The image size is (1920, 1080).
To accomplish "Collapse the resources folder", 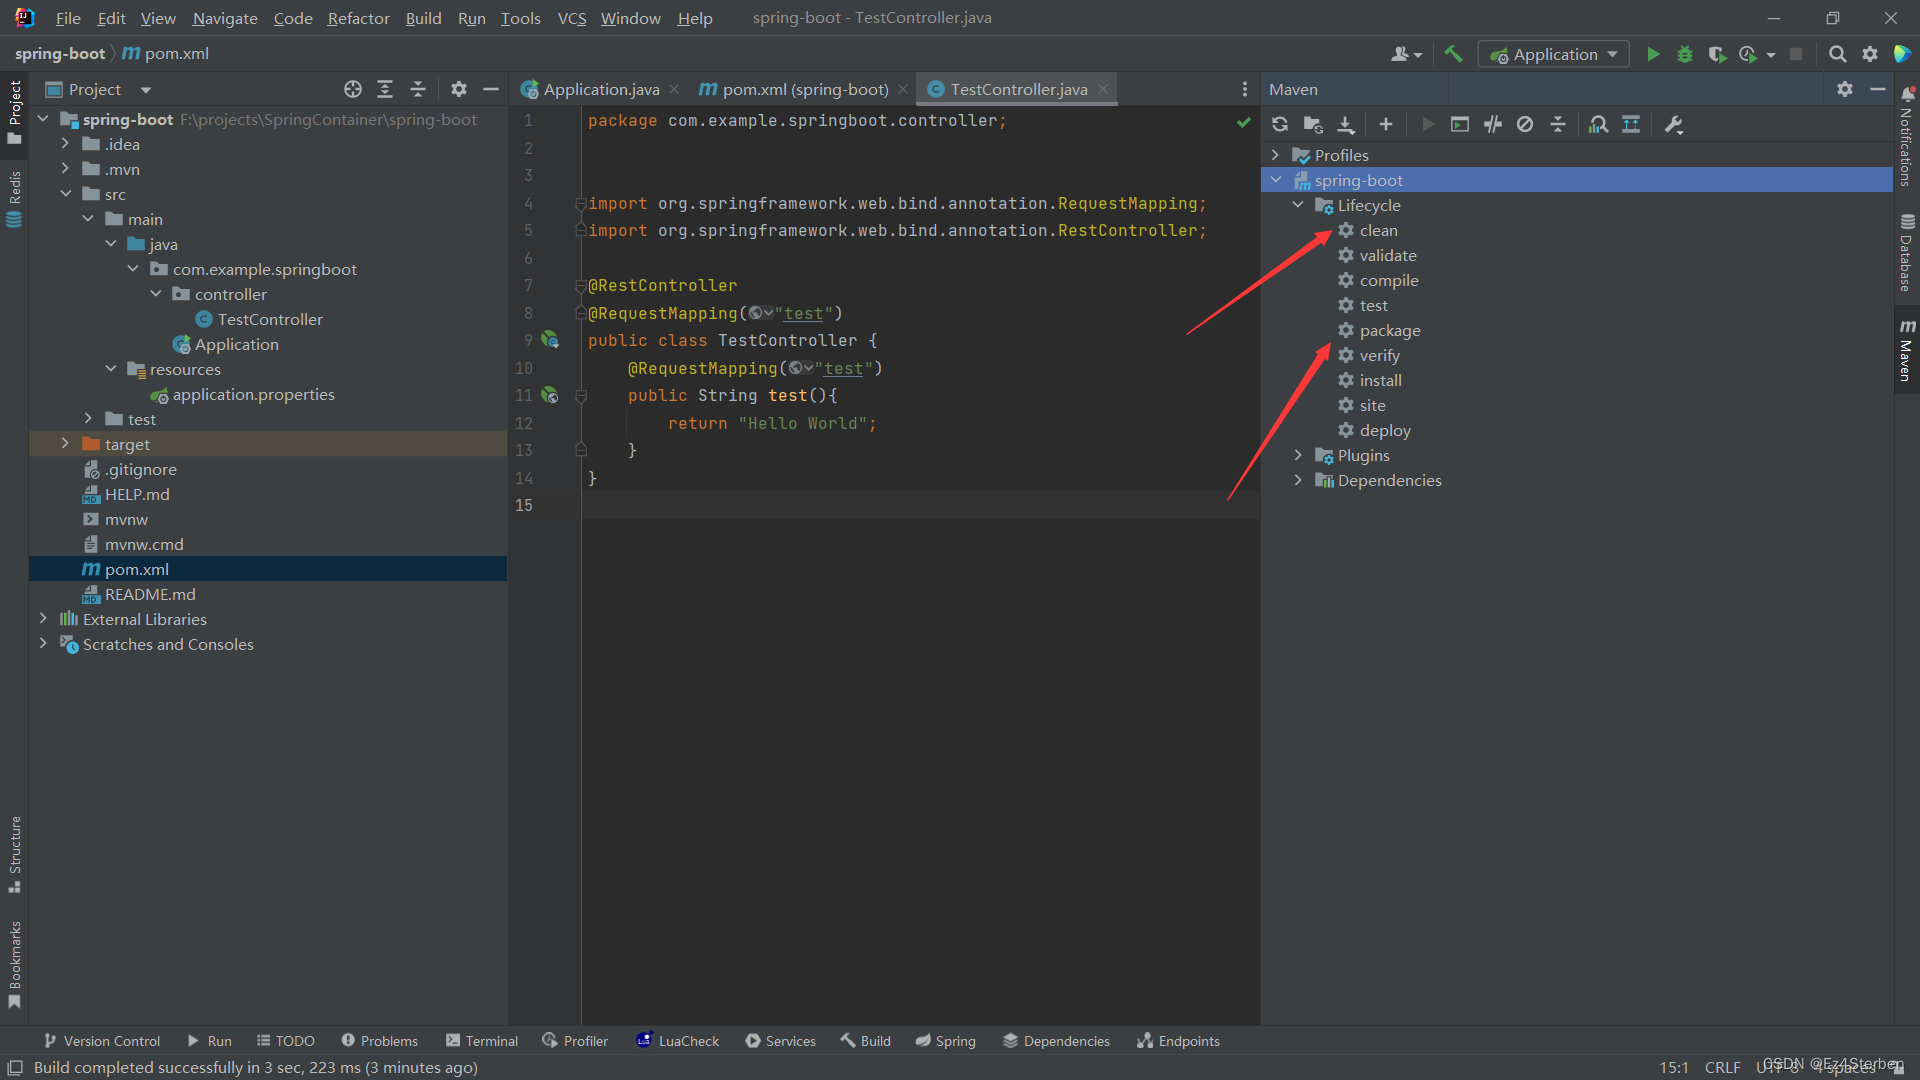I will (111, 369).
